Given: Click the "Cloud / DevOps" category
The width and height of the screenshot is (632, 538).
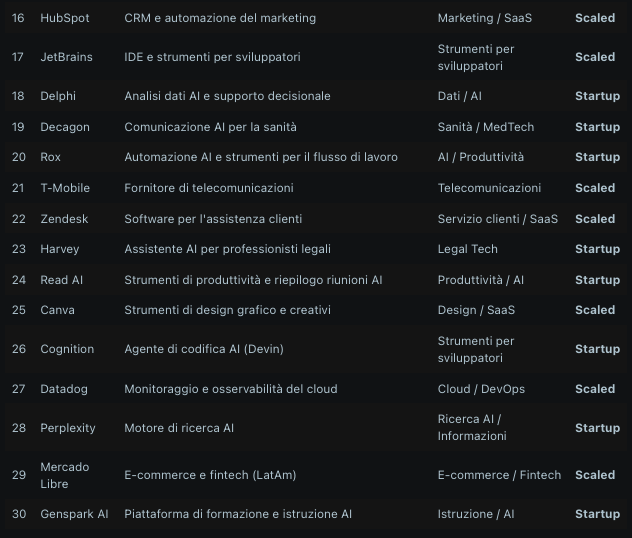Looking at the screenshot, I should click(481, 389).
